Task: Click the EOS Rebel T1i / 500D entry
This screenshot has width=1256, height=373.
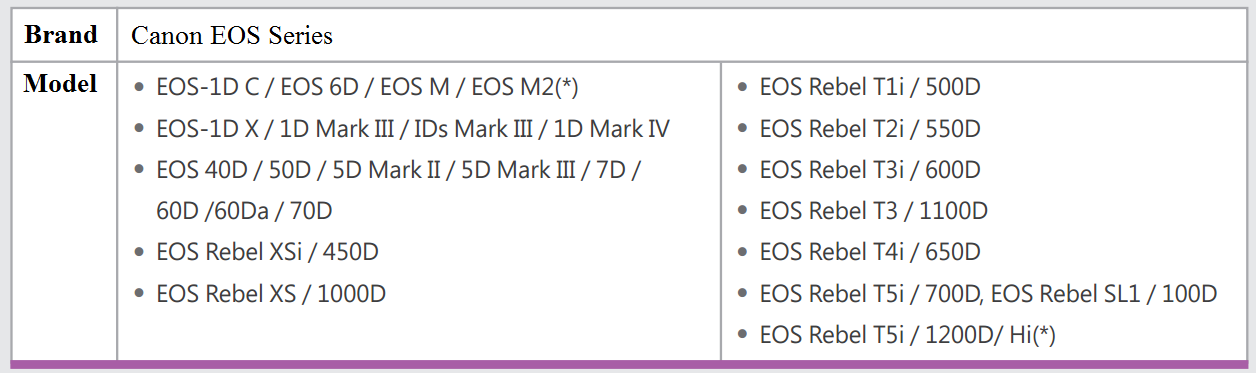Action: [x=870, y=87]
